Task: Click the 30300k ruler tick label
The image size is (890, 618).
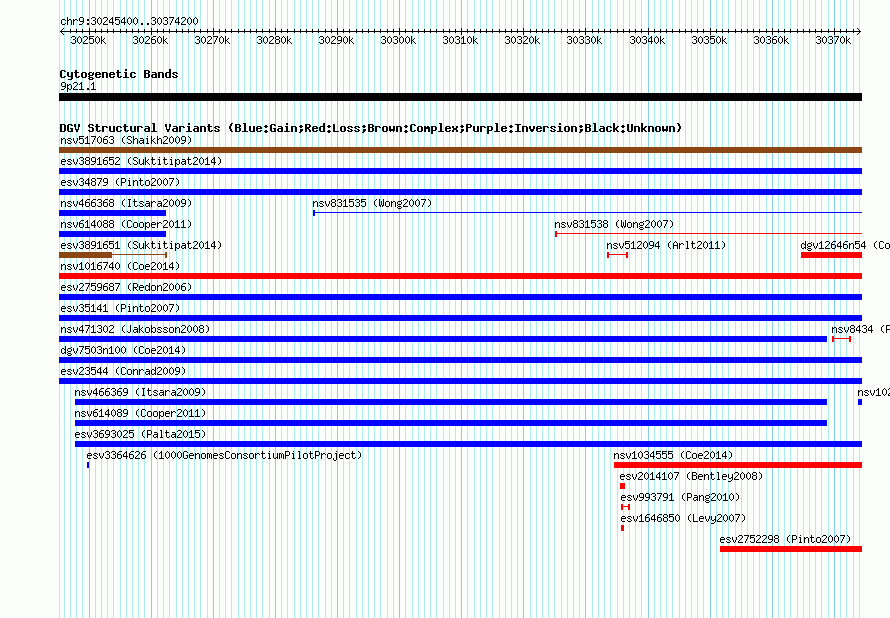Action: click(x=398, y=40)
